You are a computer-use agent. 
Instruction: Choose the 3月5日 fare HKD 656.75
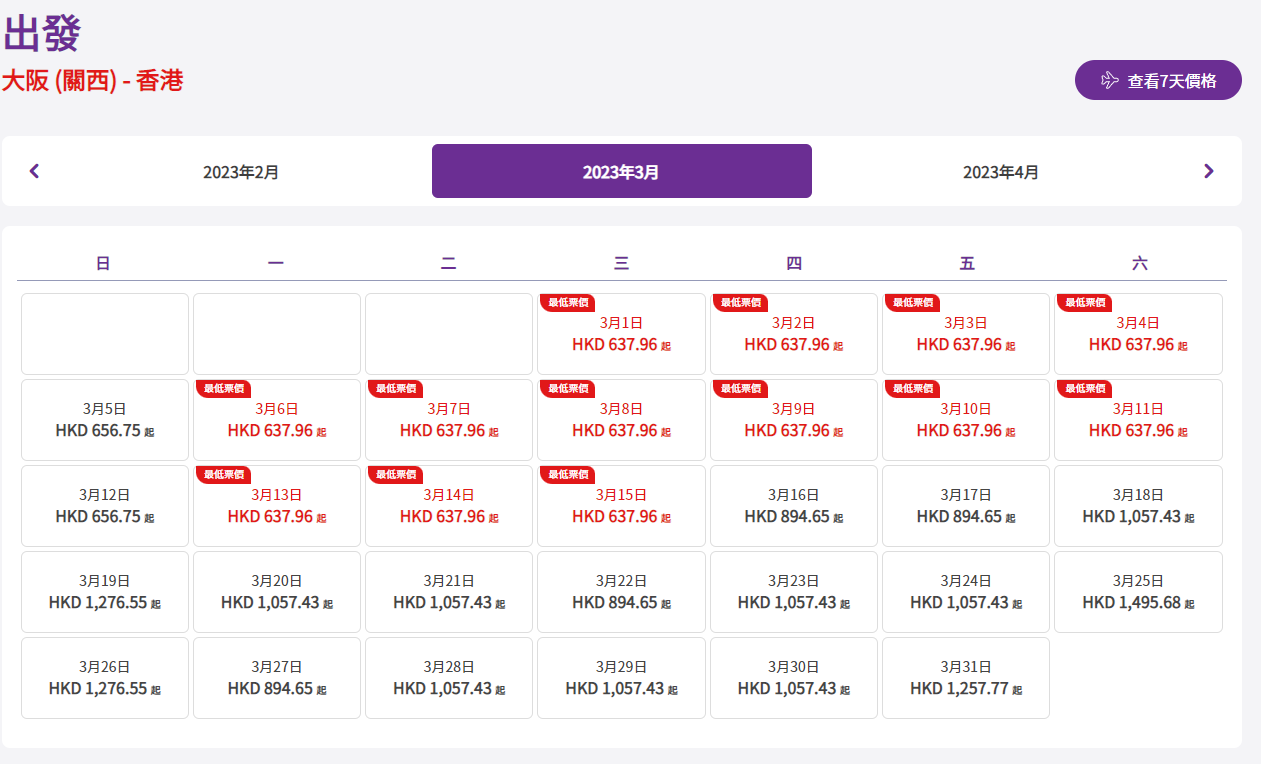click(x=105, y=420)
